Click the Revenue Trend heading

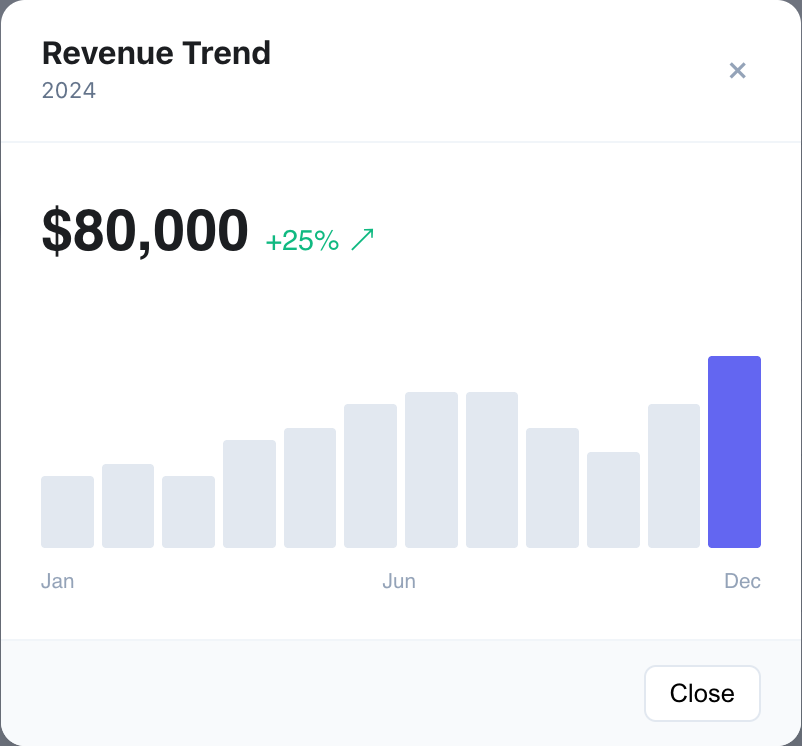pos(156,53)
